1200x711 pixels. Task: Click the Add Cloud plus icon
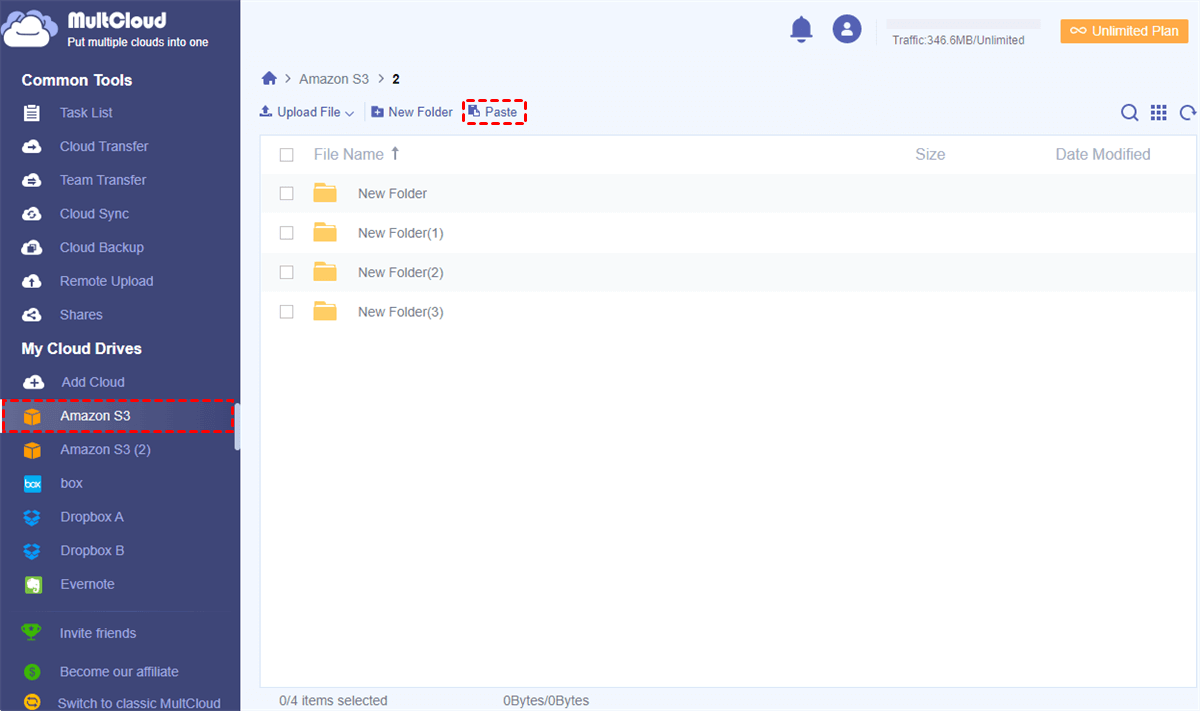(33, 382)
